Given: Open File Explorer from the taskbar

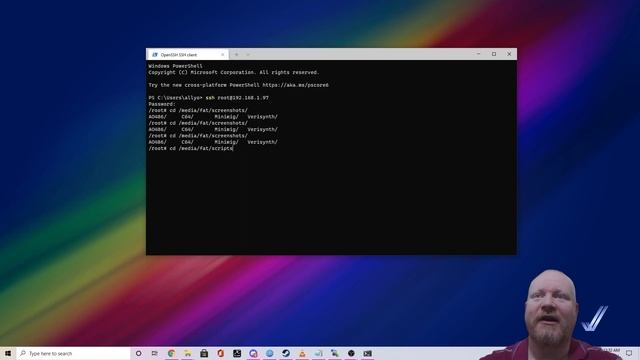Looking at the screenshot, I should pyautogui.click(x=188, y=353).
